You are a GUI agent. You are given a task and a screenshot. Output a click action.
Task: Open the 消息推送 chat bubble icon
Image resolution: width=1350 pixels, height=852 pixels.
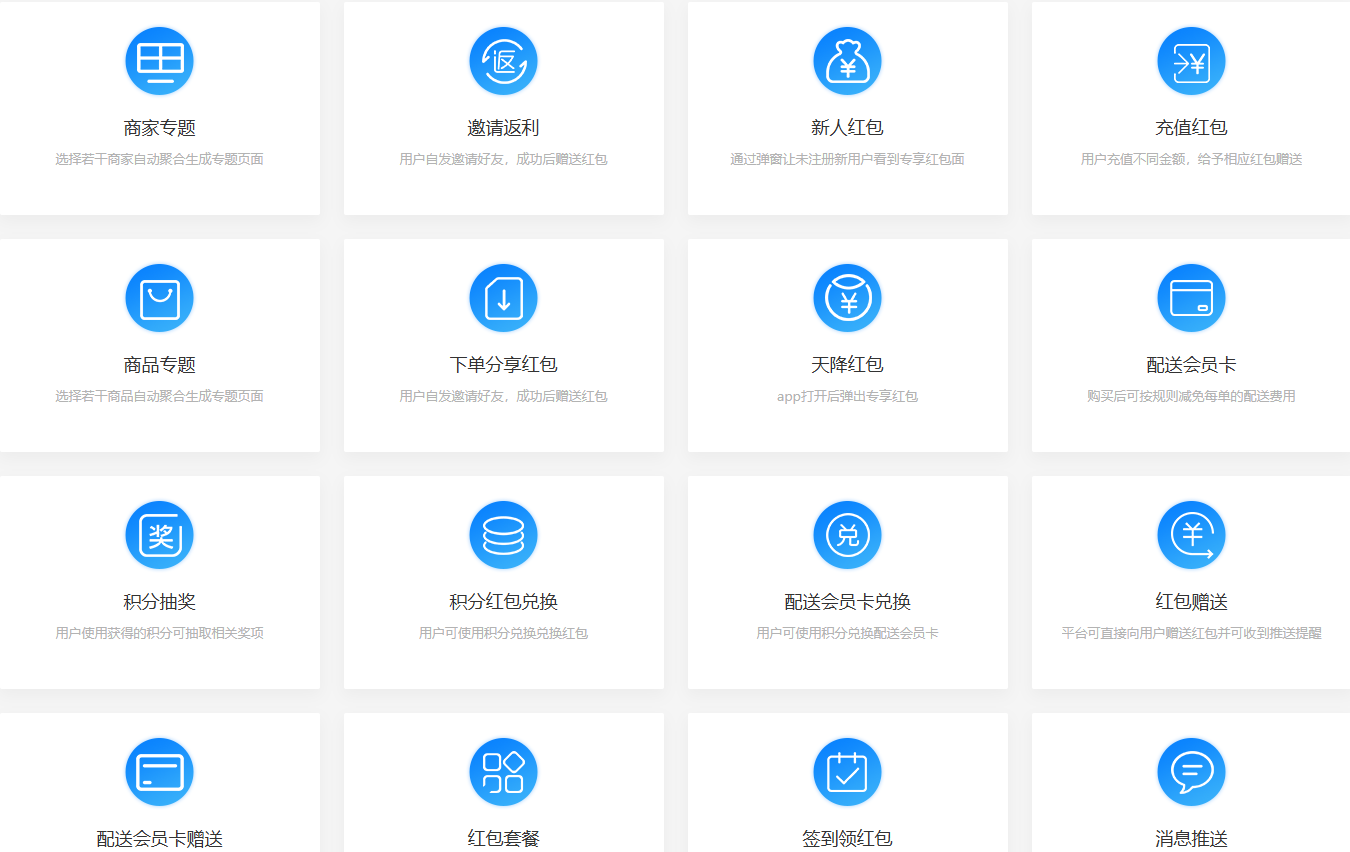1191,772
